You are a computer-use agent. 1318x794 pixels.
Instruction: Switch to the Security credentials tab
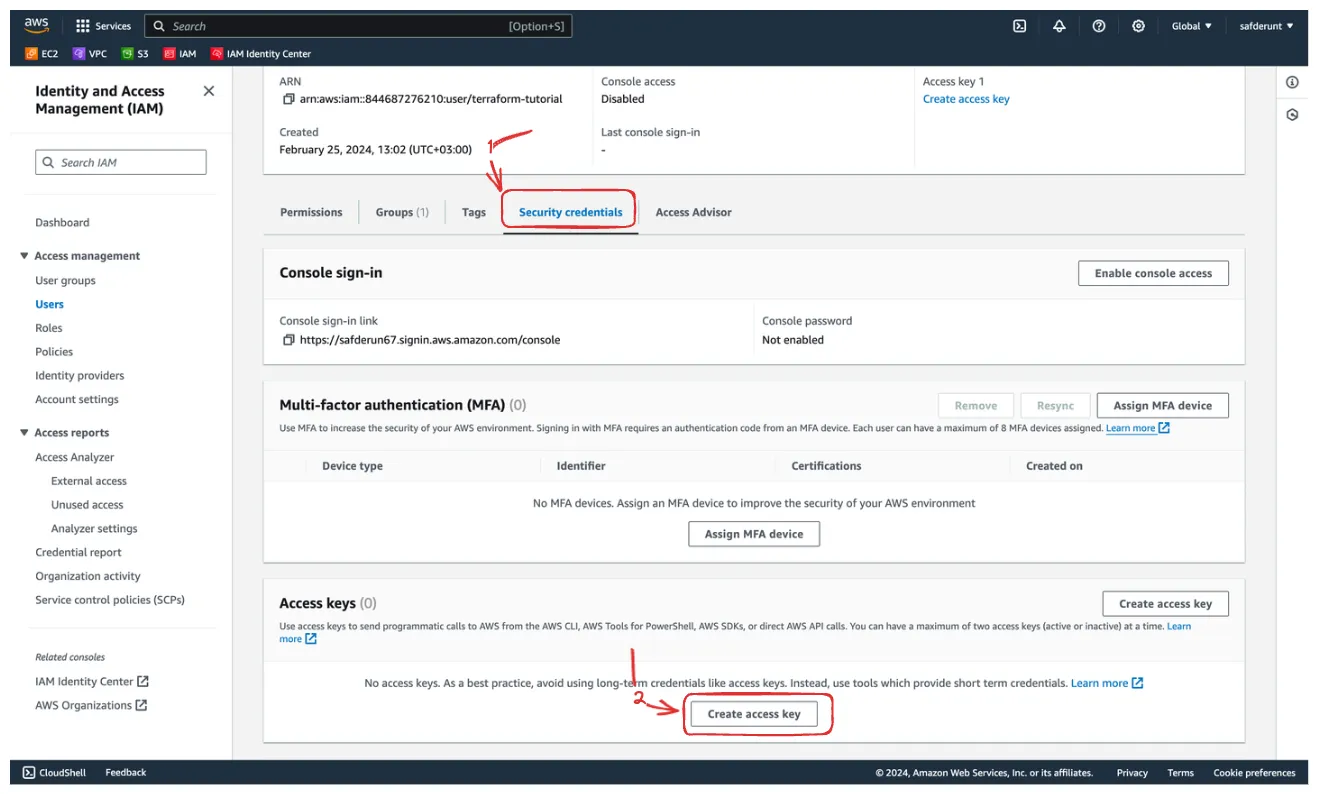point(570,212)
